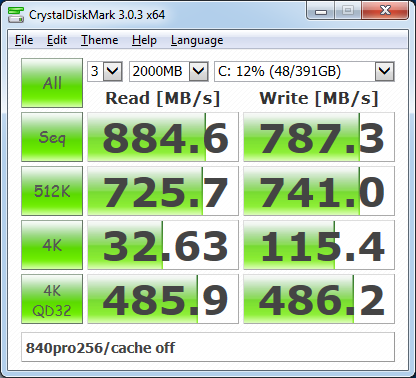Click Seq read result 884.6

[x=163, y=137]
